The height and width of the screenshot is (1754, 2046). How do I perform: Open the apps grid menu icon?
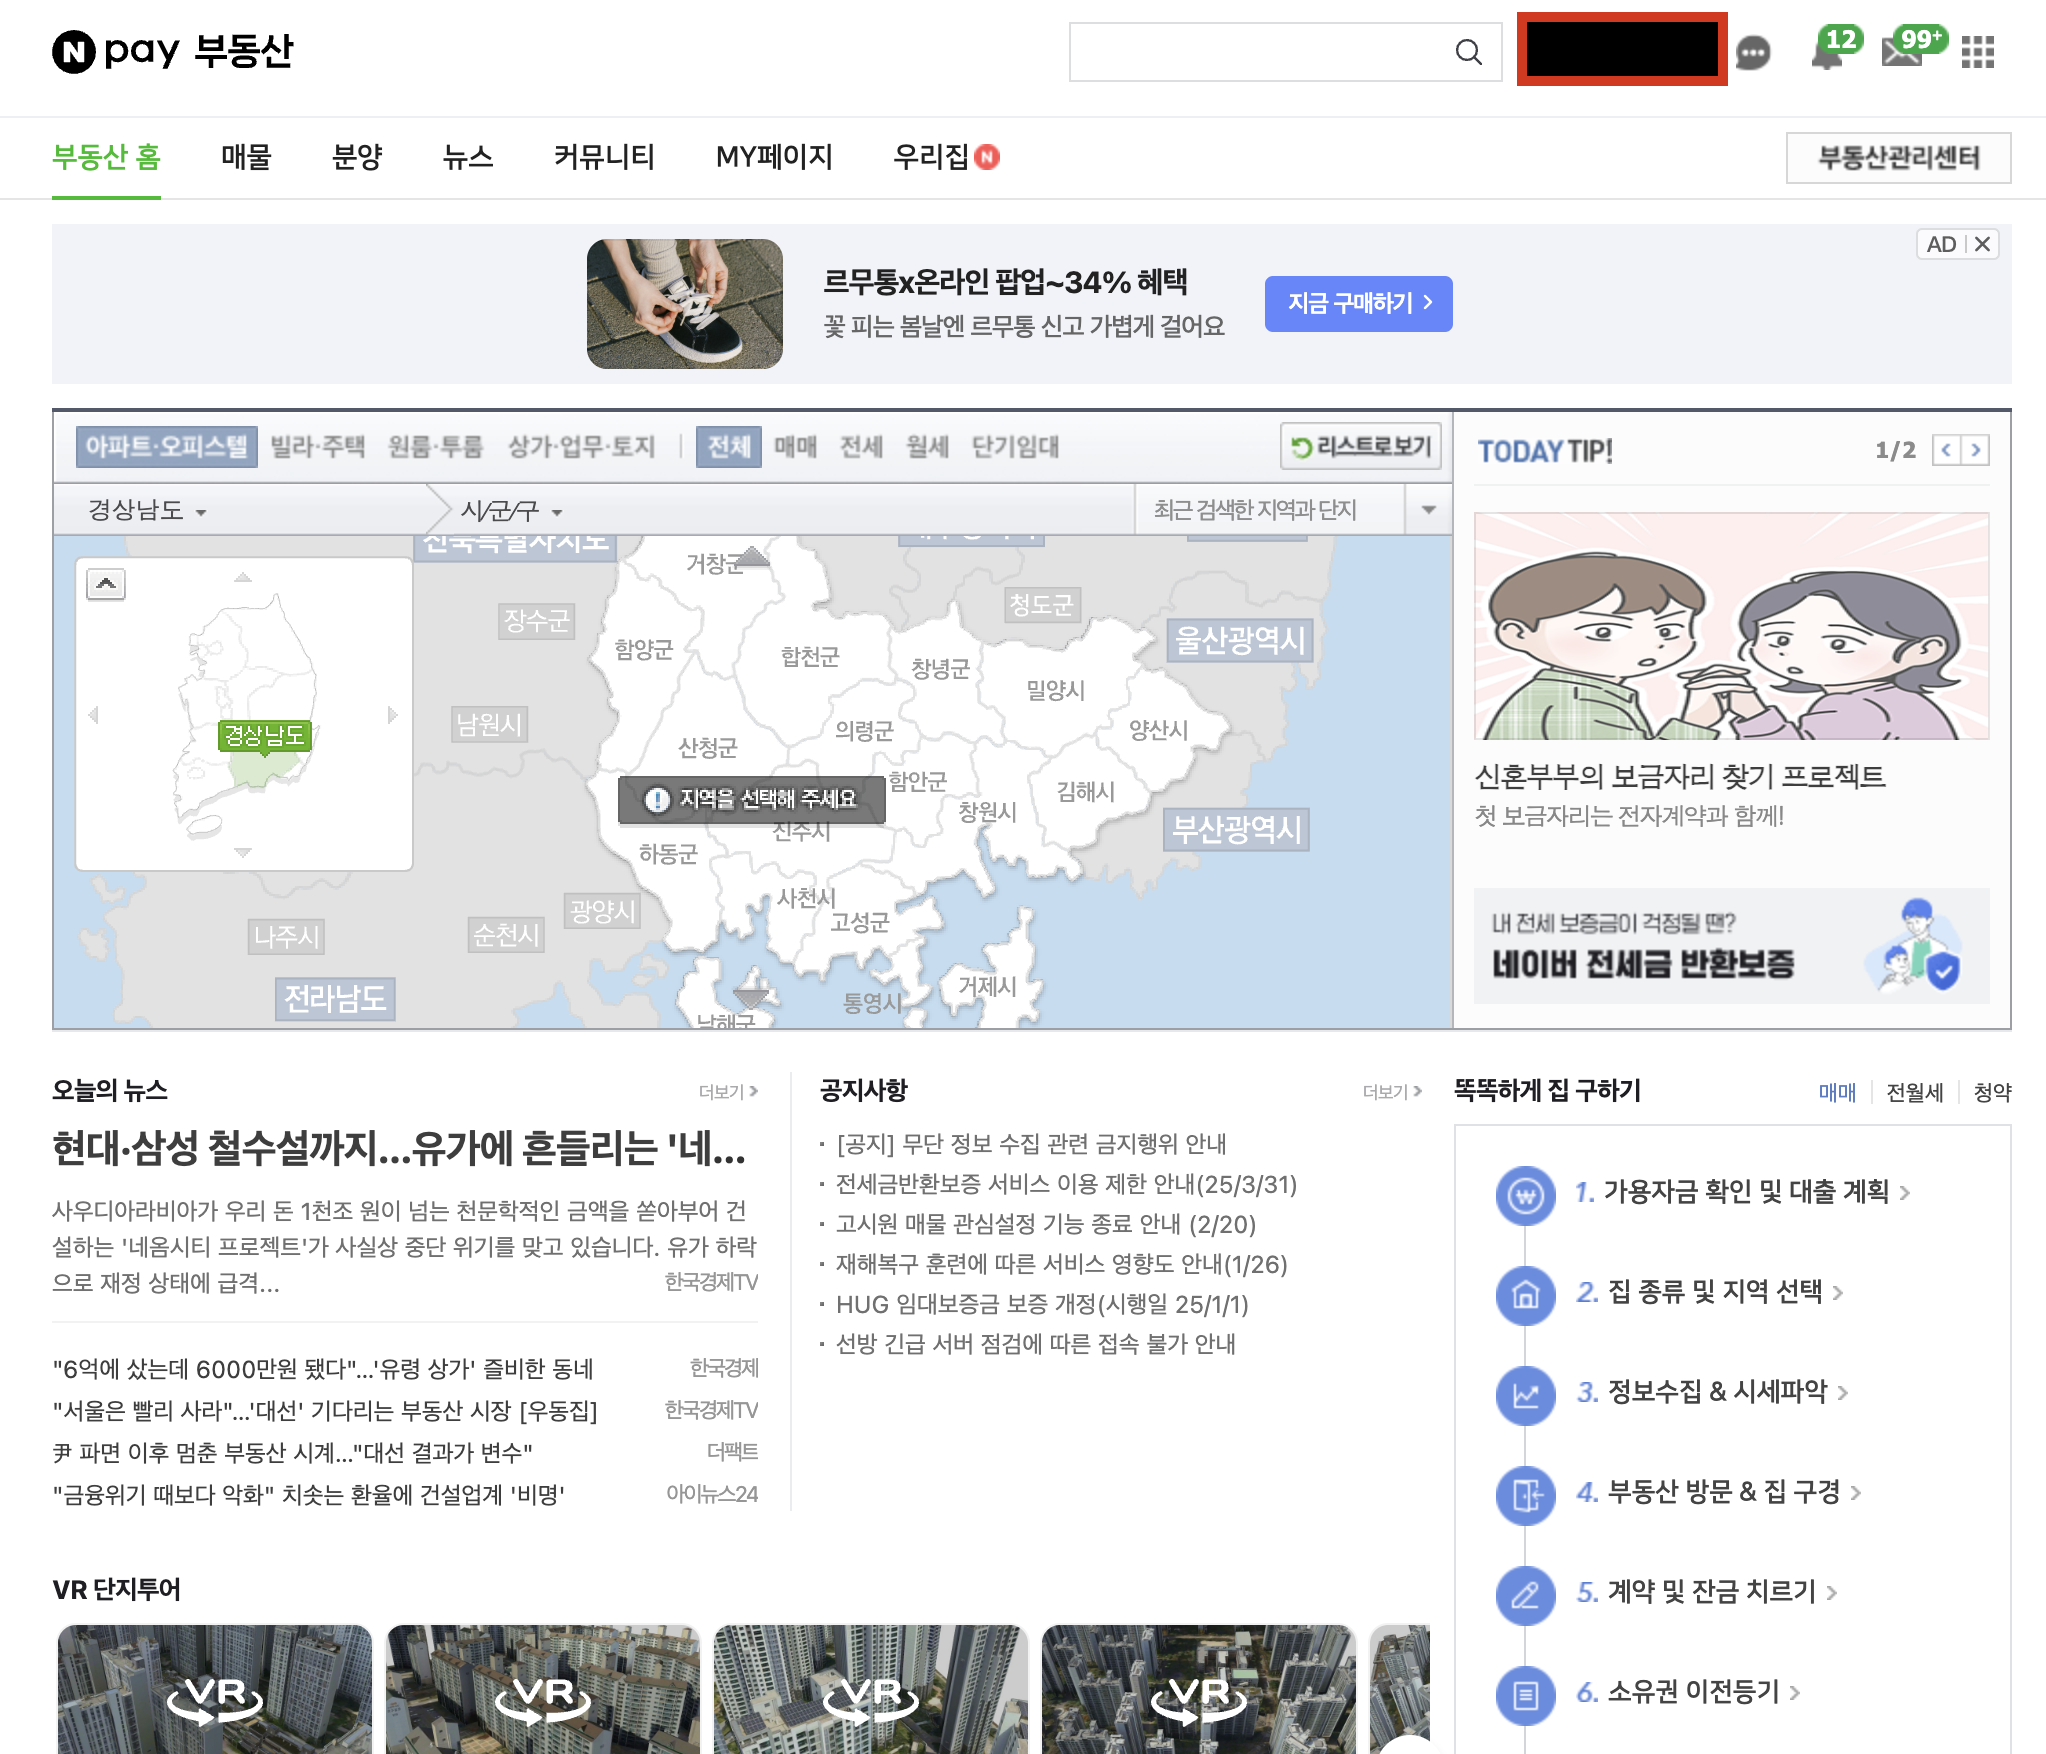1977,52
